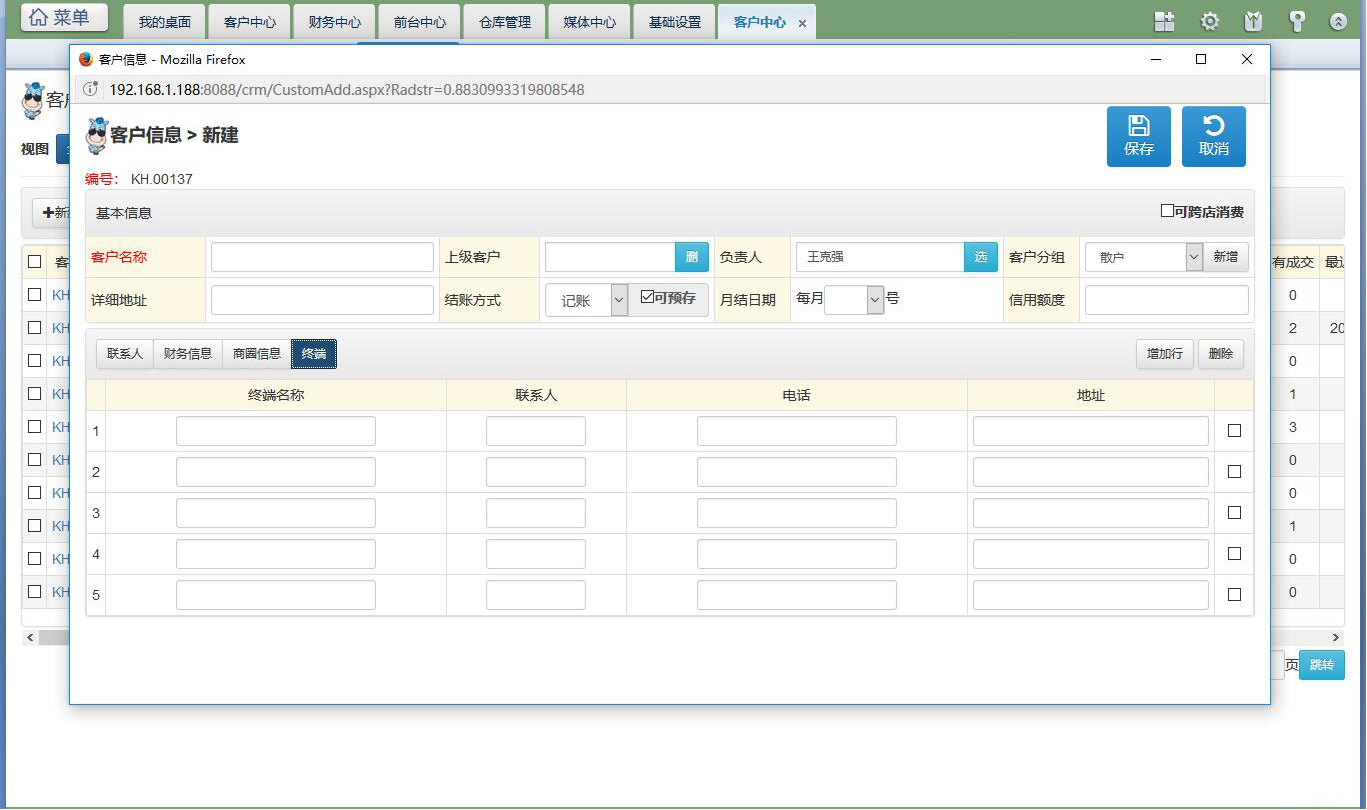Click the Save (保存) floppy disk button
The width and height of the screenshot is (1367, 810).
(x=1138, y=136)
